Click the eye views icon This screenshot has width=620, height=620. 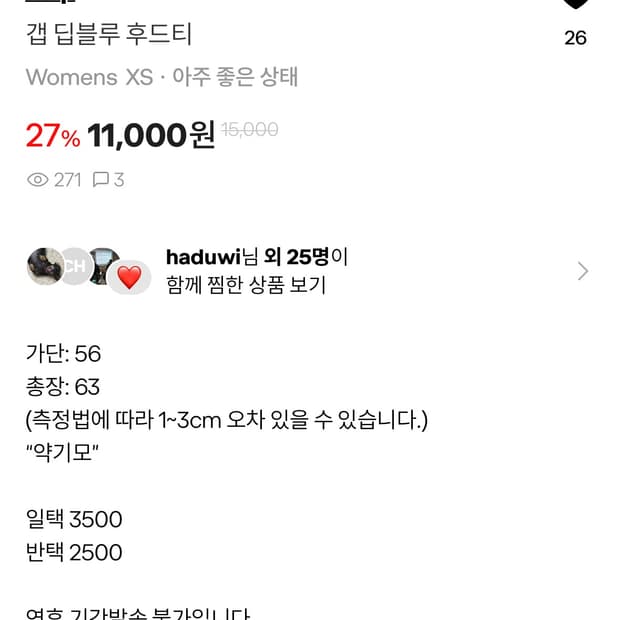point(37,180)
